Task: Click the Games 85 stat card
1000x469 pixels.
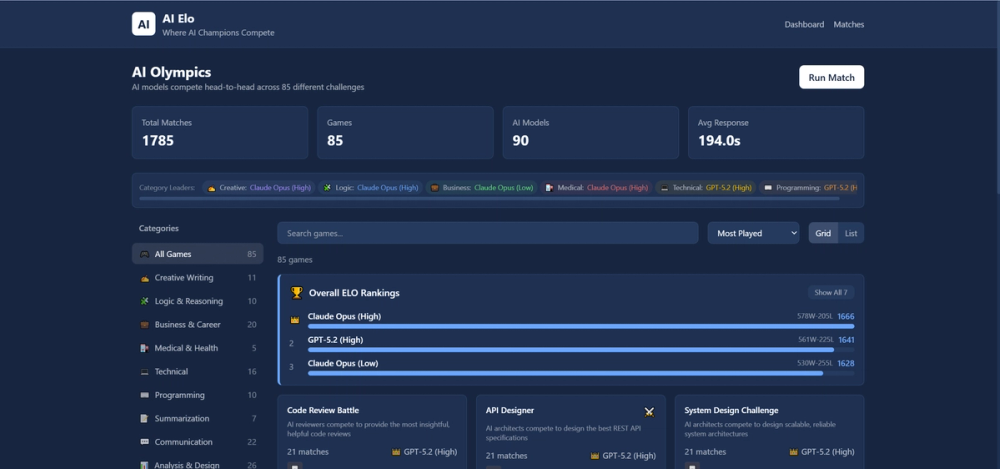Action: coord(405,133)
